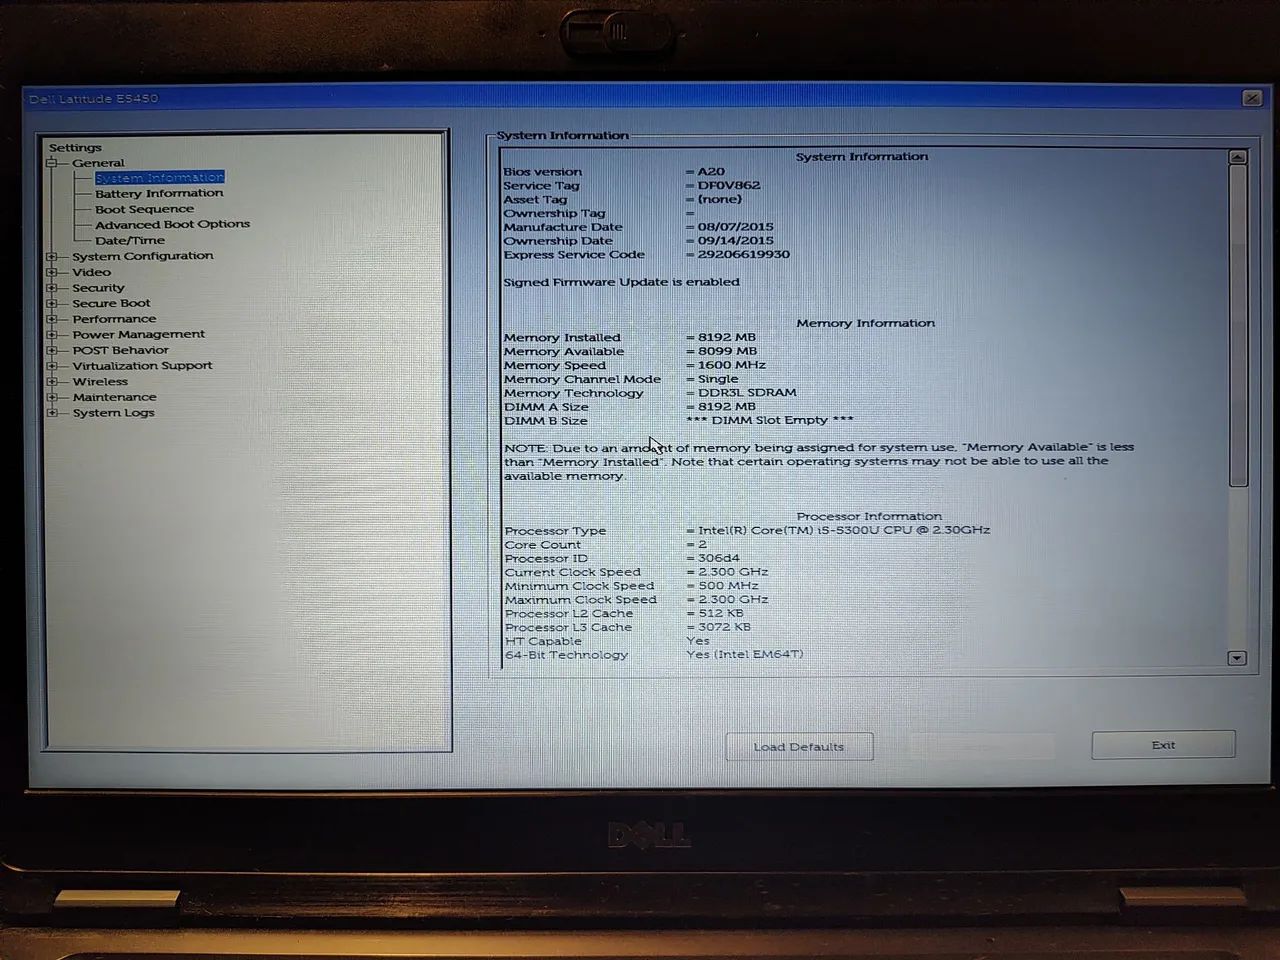Select the System Logs label
1280x960 pixels.
point(113,412)
